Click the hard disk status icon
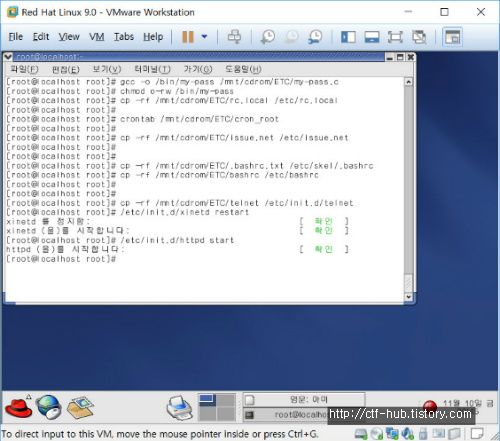The height and width of the screenshot is (441, 500). point(361,434)
